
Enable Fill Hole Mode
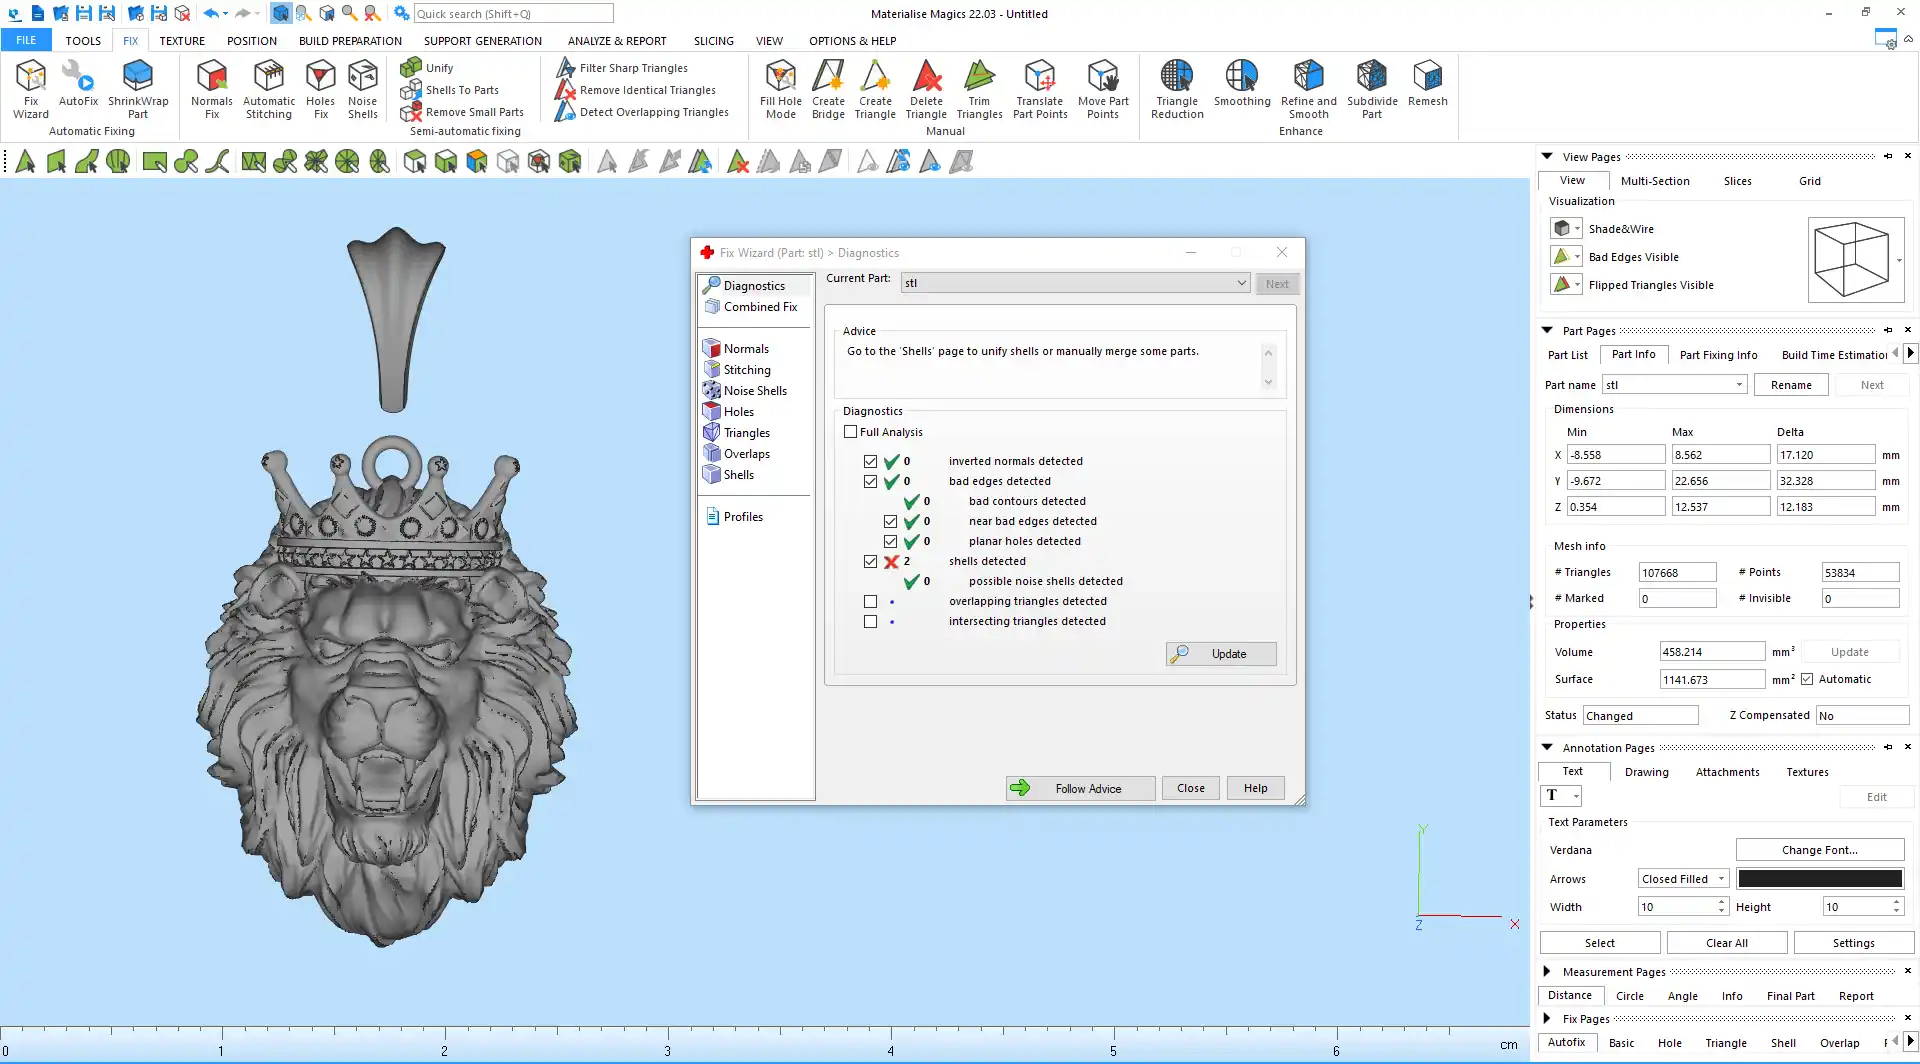(781, 89)
